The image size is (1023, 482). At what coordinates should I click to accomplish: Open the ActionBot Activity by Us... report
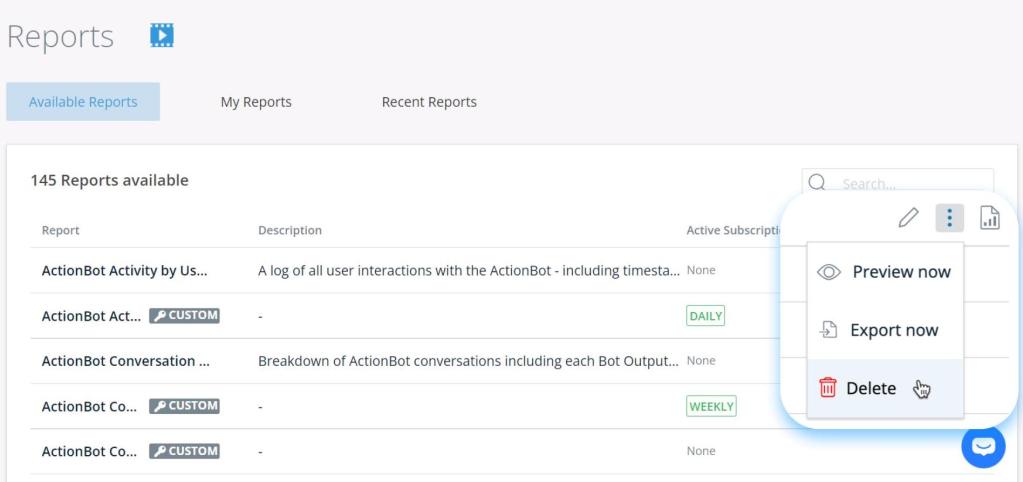(x=124, y=270)
